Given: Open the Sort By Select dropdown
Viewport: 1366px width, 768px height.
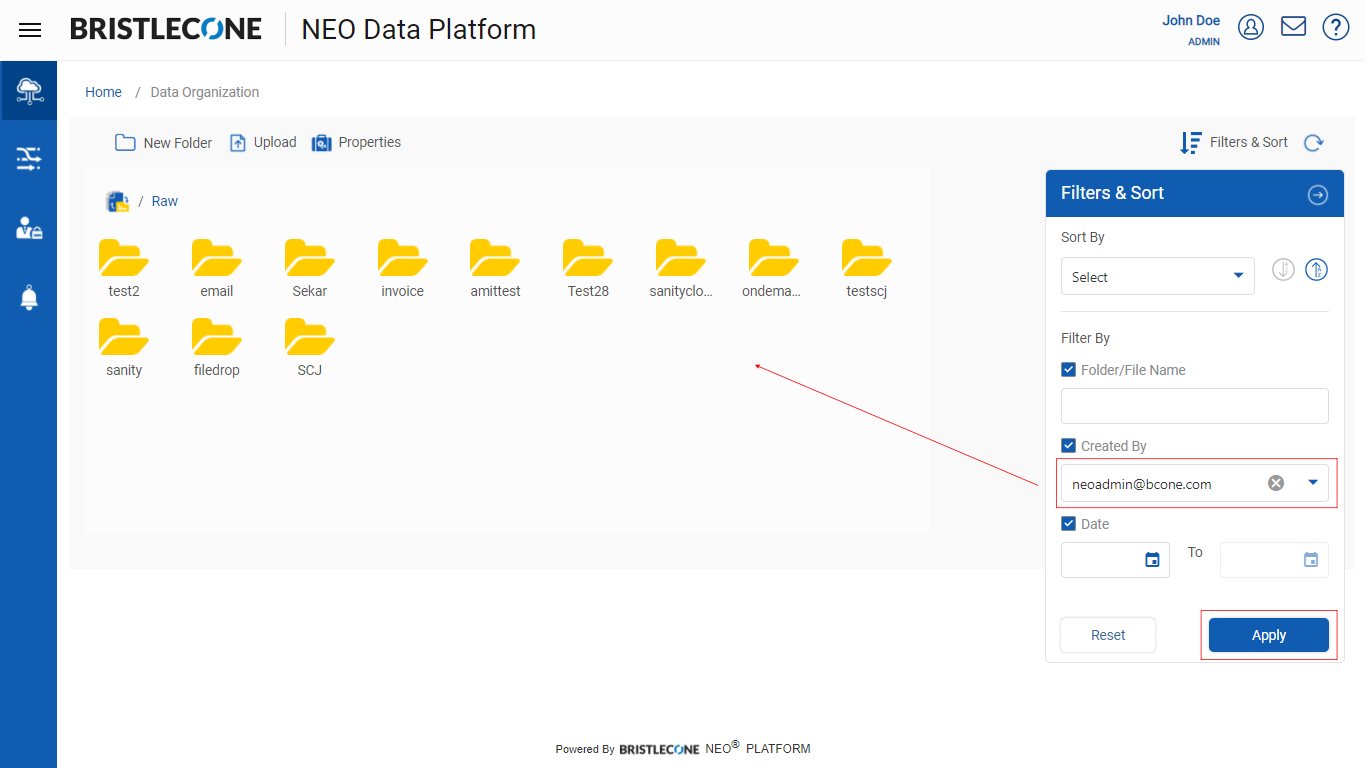Looking at the screenshot, I should tap(1158, 277).
